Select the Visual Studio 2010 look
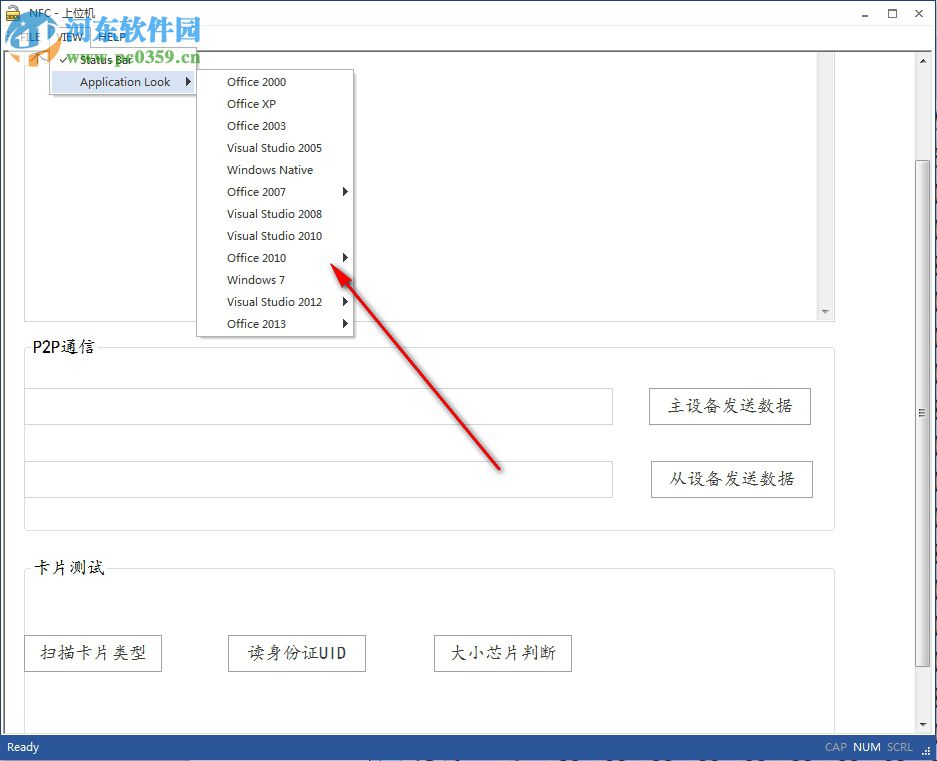This screenshot has width=937, height=761. 275,236
